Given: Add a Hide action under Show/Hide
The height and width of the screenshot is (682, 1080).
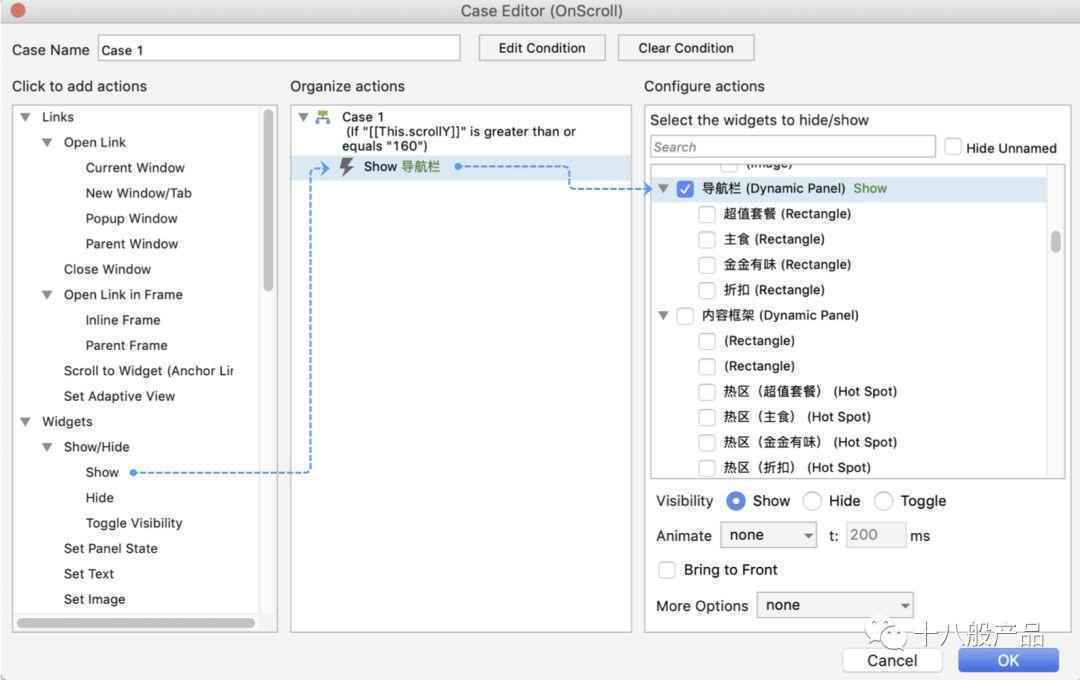Looking at the screenshot, I should pos(100,498).
